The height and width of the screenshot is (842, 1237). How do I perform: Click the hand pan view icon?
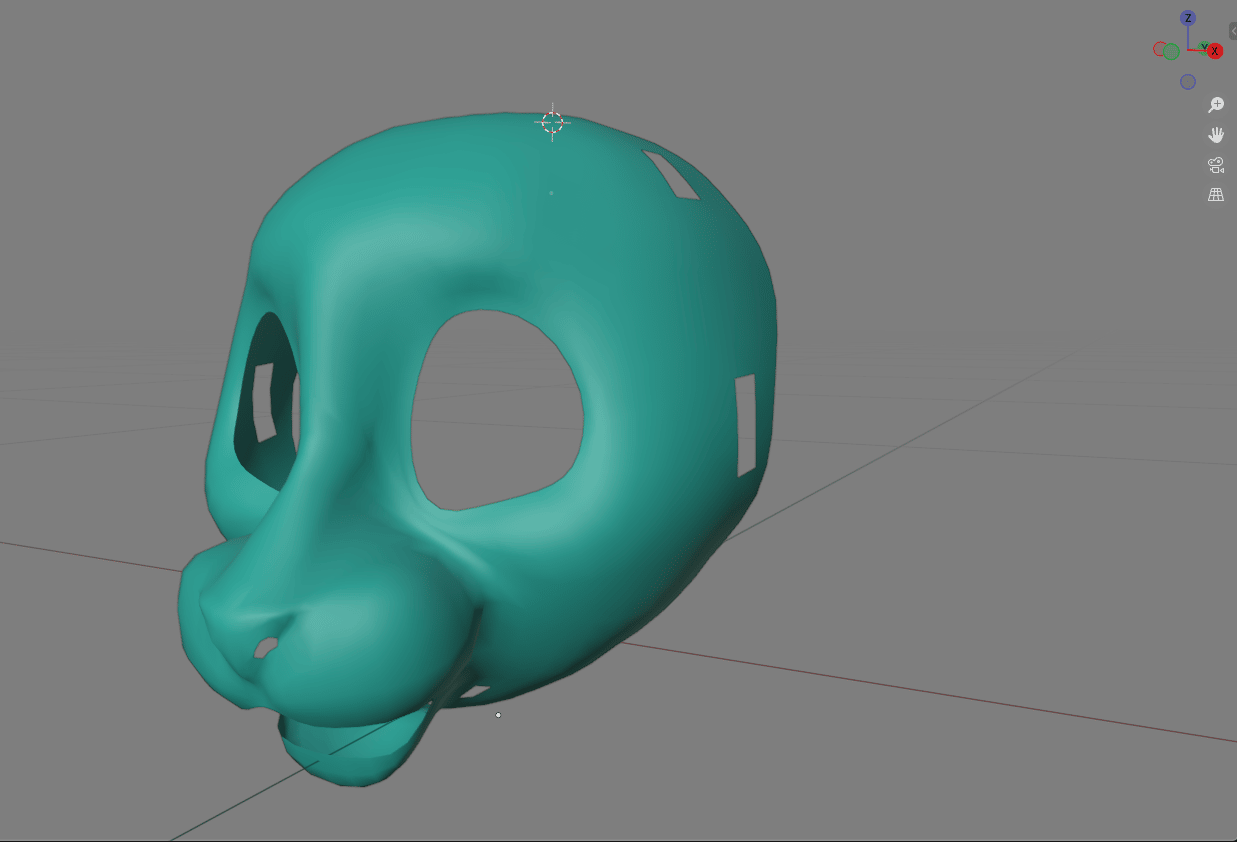pyautogui.click(x=1216, y=135)
